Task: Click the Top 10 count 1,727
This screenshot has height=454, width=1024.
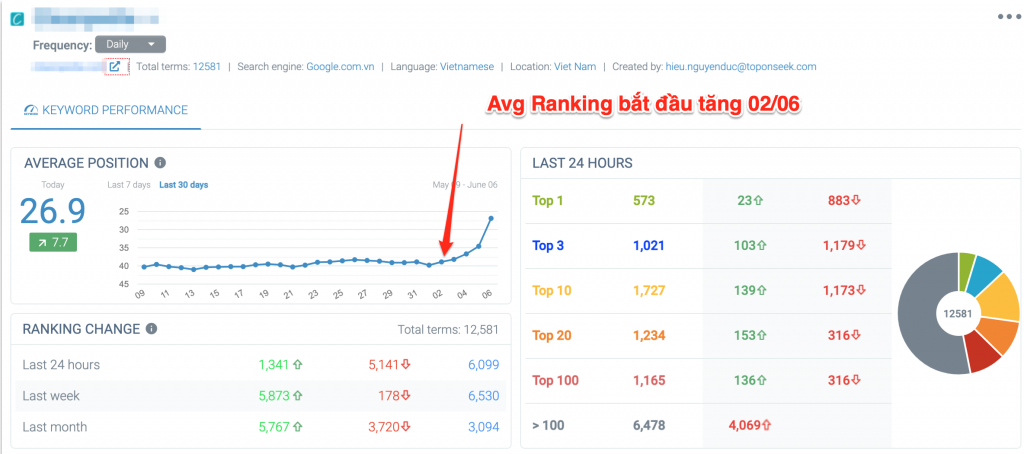Action: 649,291
